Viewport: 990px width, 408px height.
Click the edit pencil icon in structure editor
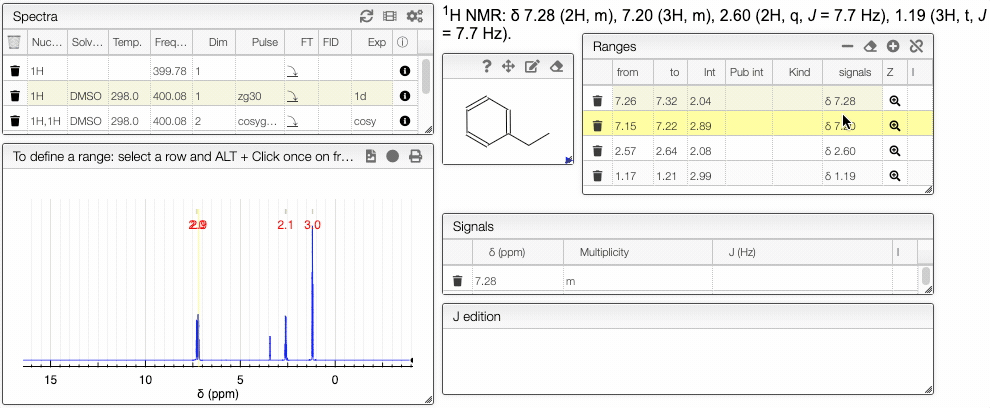click(532, 66)
